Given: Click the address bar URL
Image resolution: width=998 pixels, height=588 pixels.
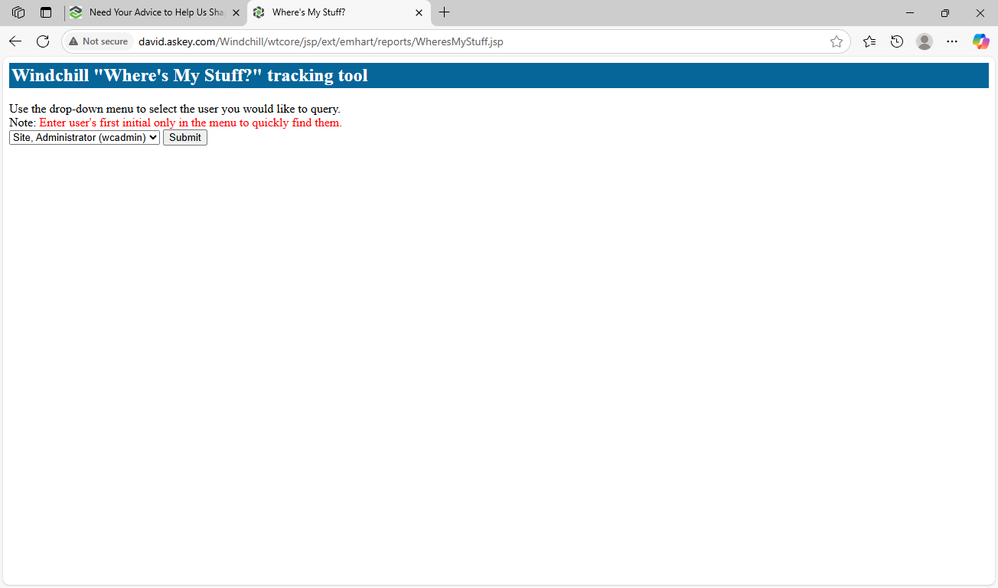Looking at the screenshot, I should click(x=321, y=41).
